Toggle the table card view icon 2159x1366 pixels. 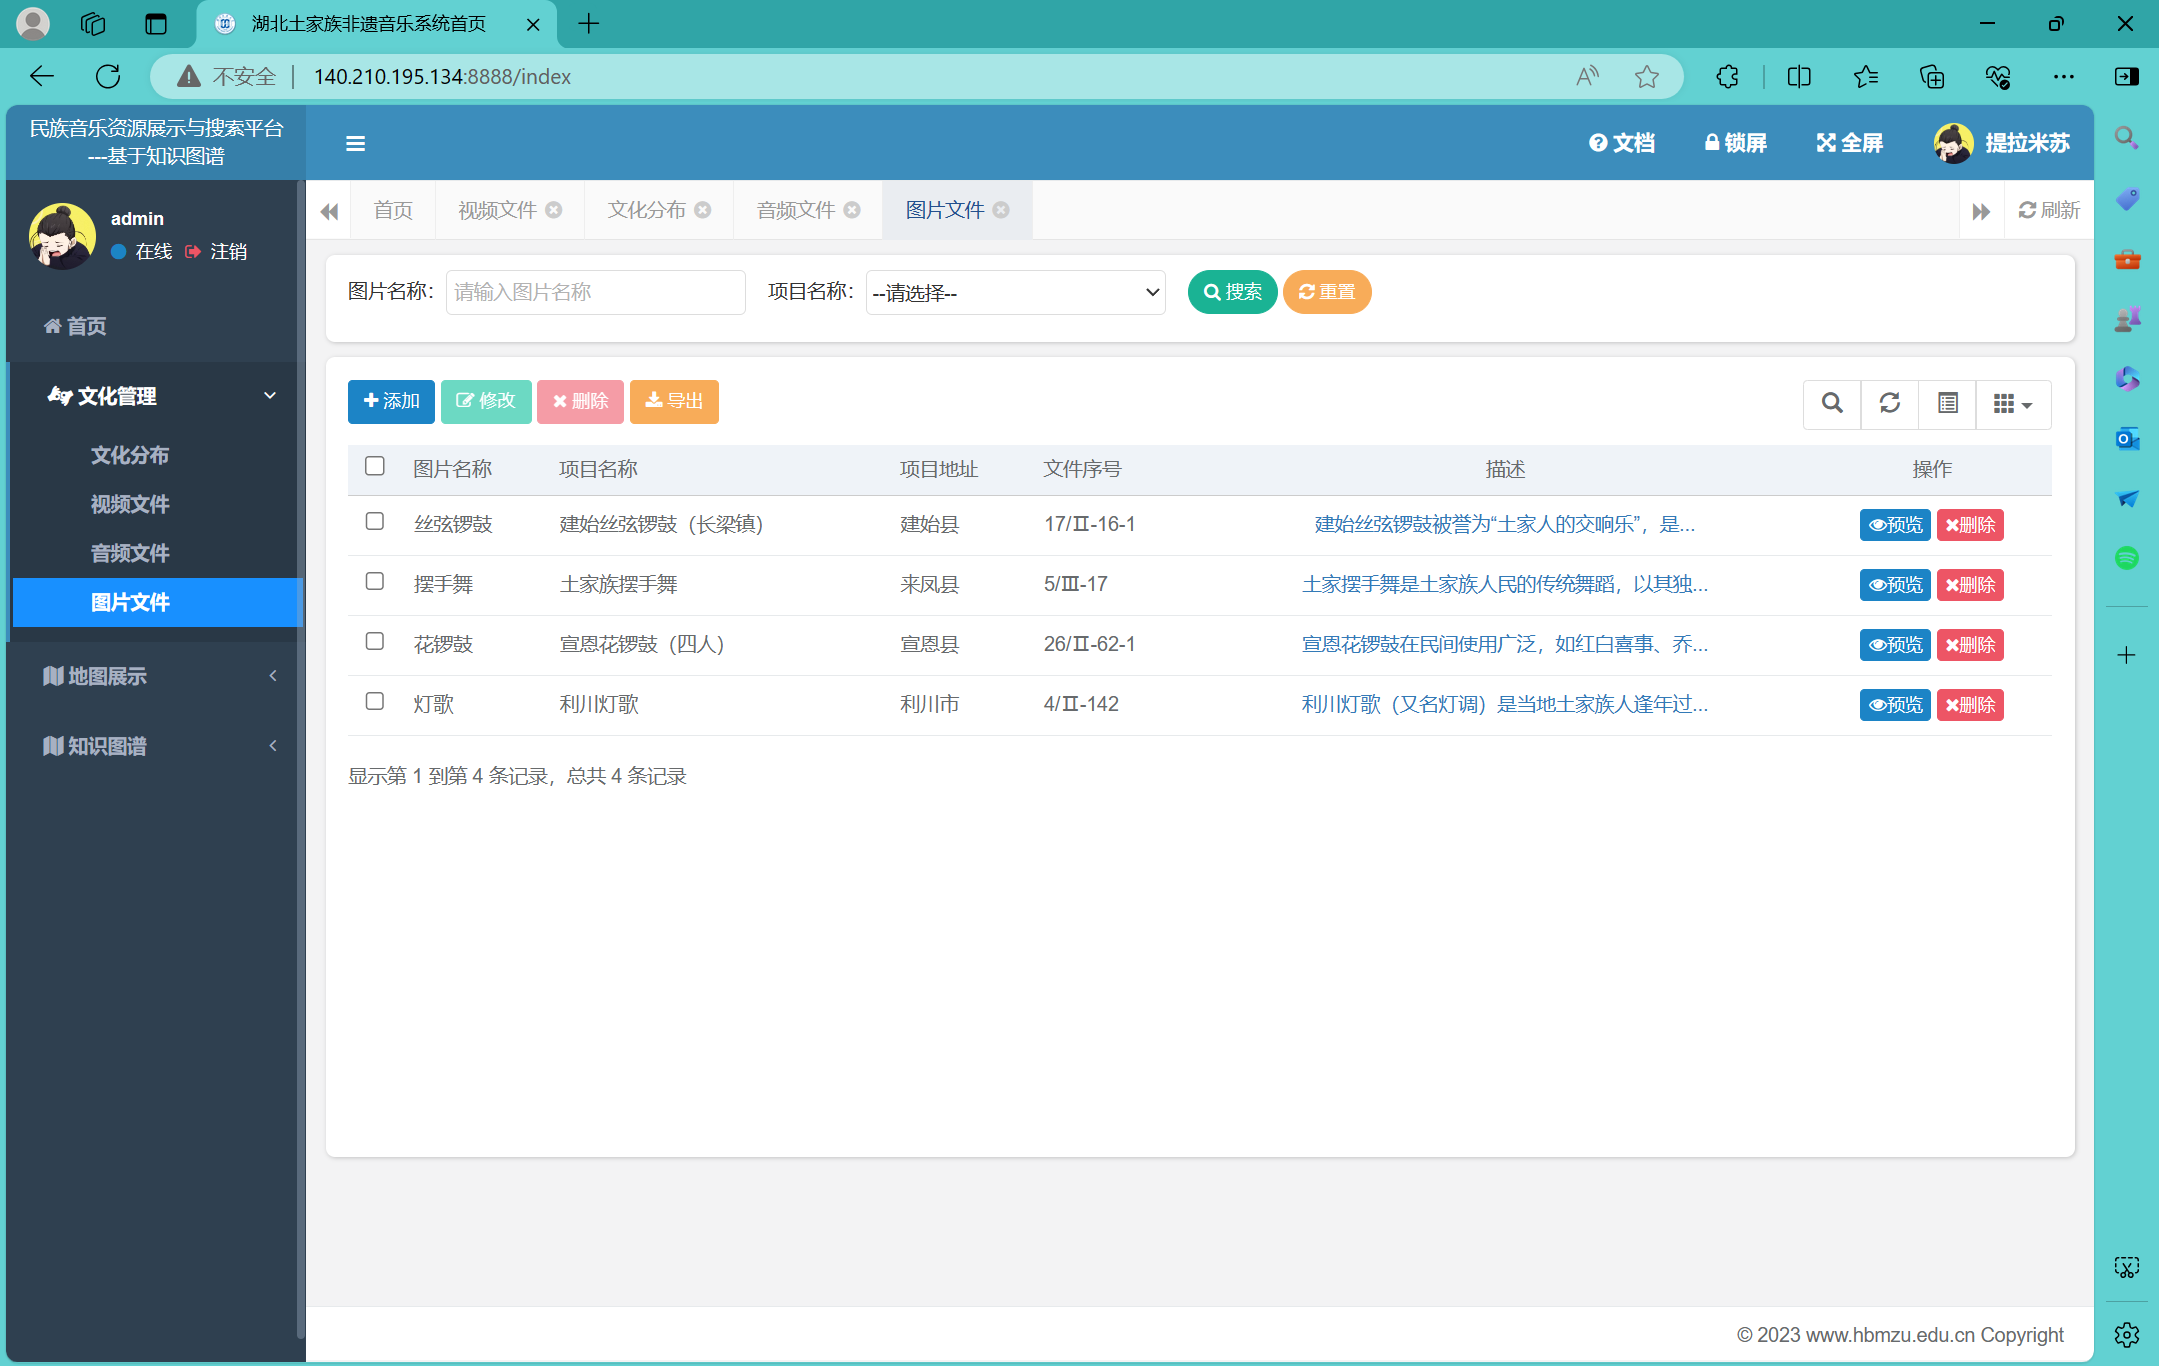click(x=1948, y=404)
